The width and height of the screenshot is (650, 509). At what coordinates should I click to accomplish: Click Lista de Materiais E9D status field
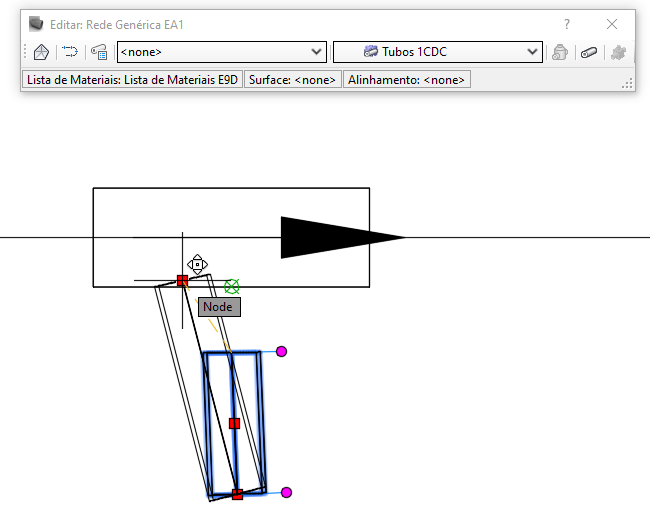[132, 80]
